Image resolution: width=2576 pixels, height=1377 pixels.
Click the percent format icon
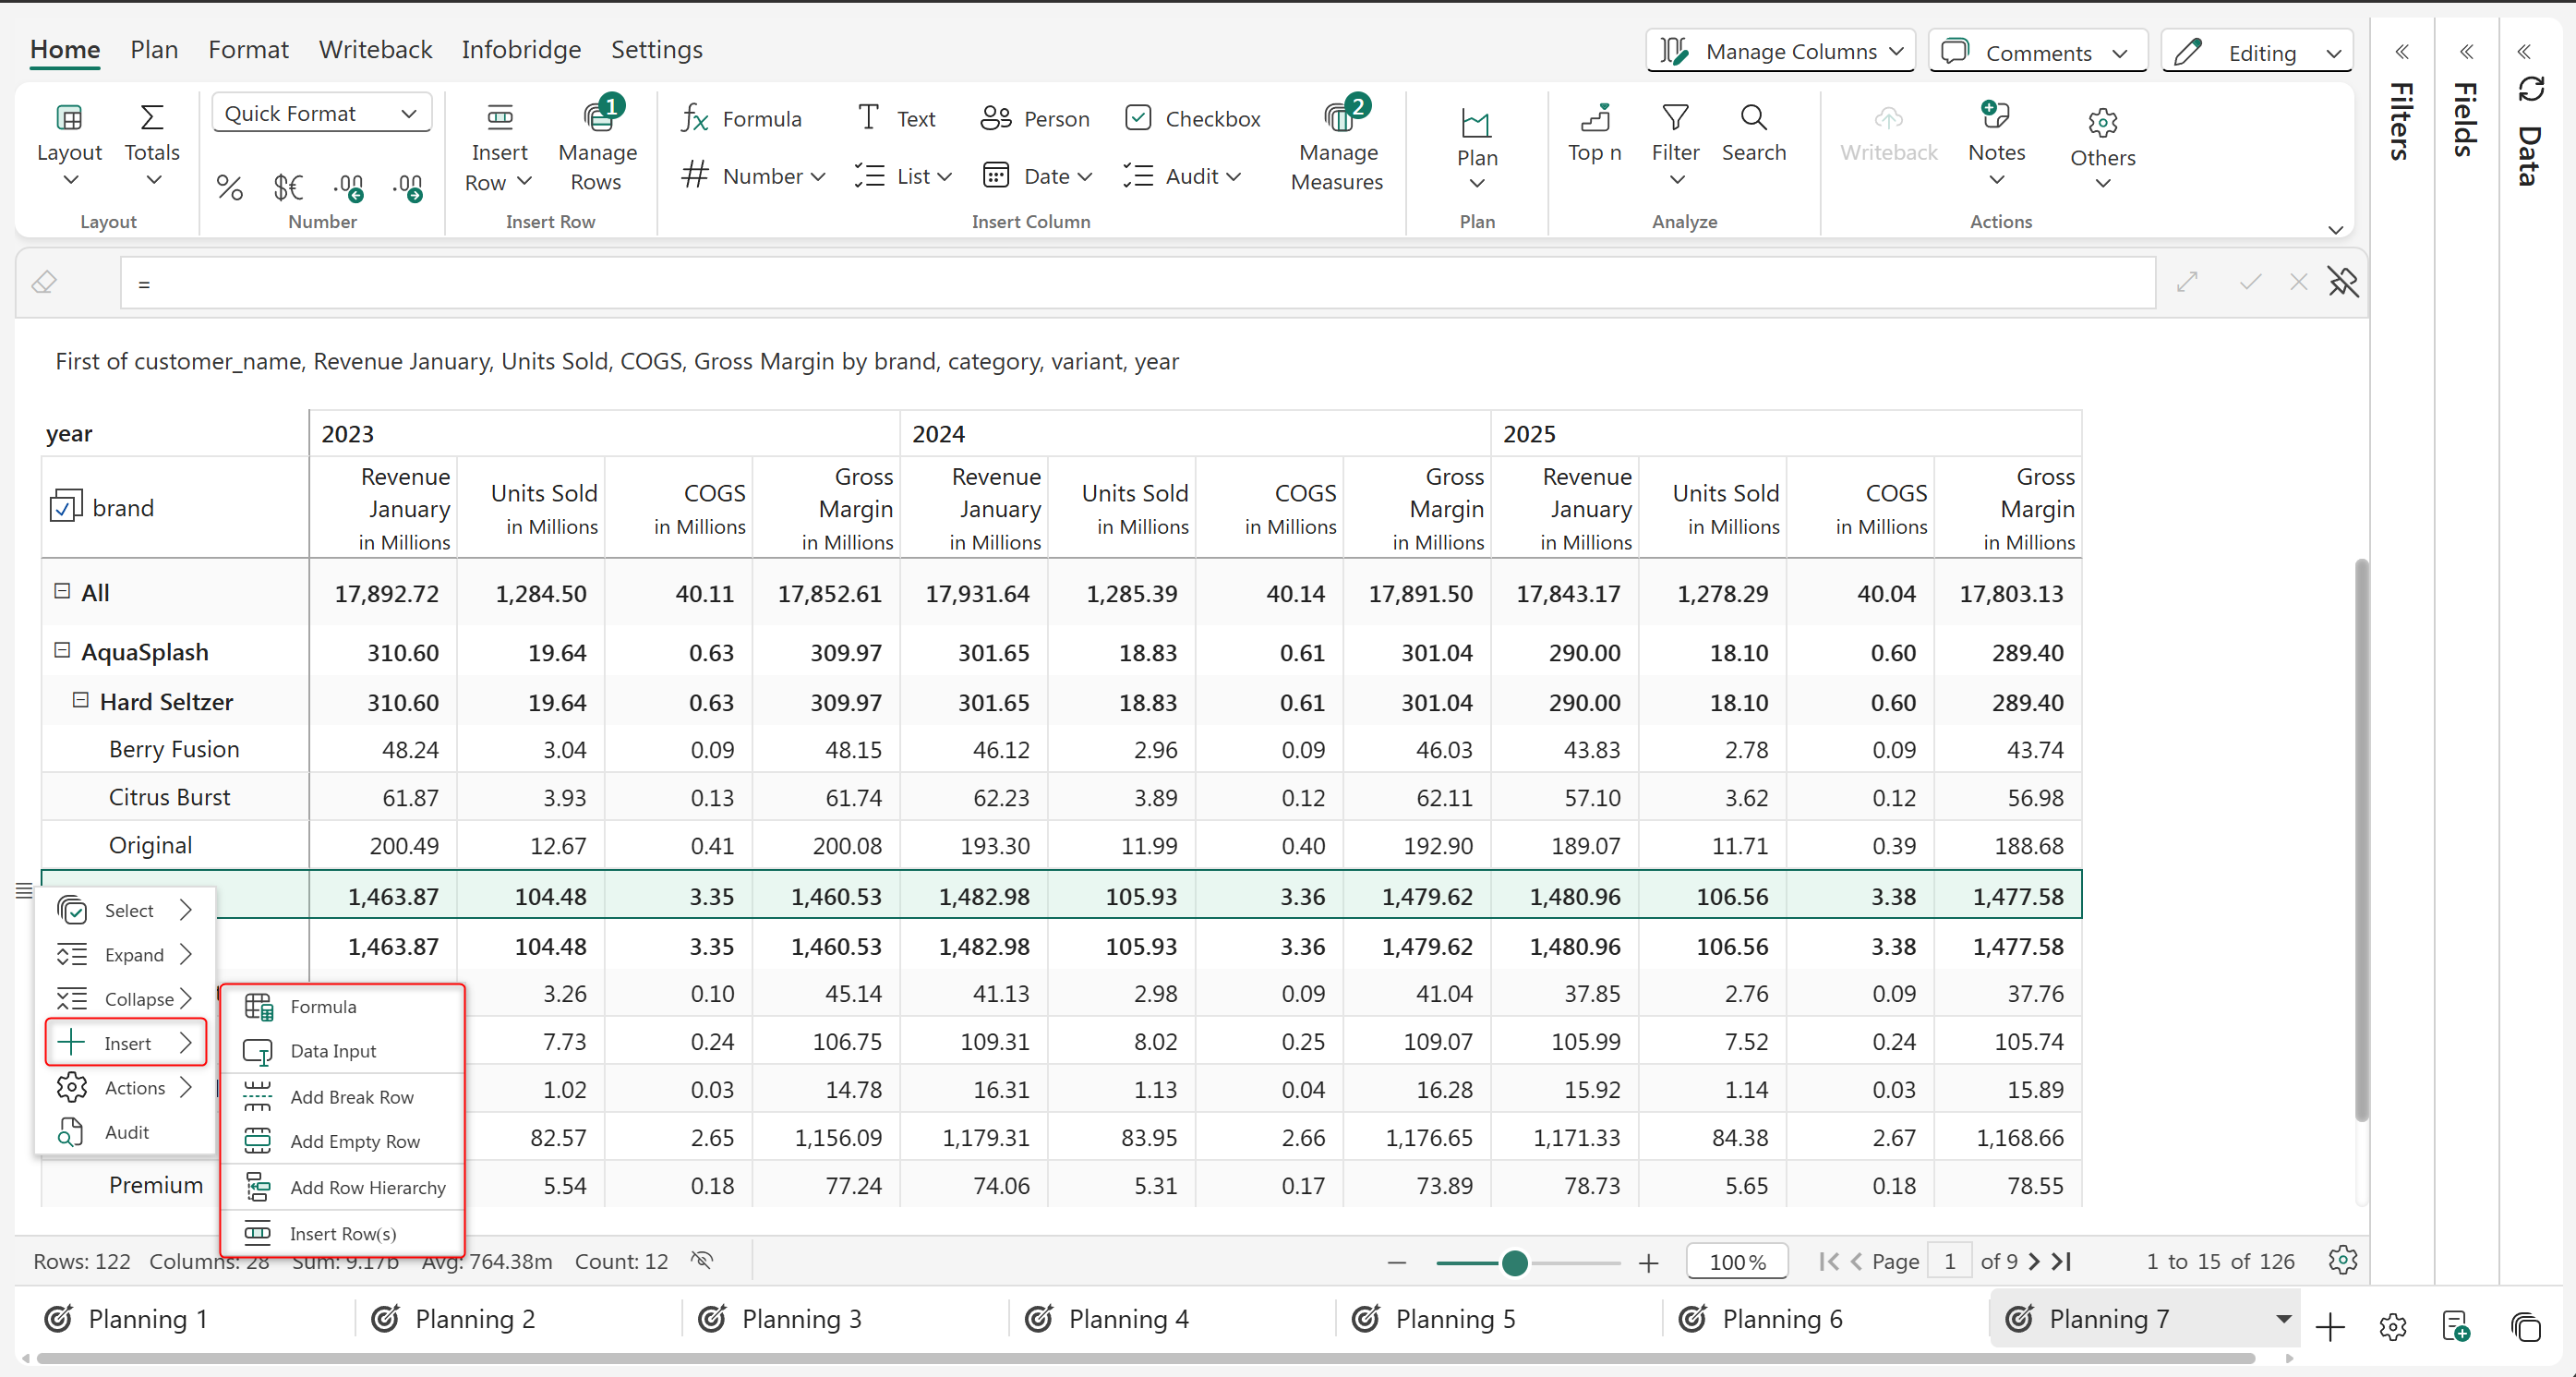[x=229, y=187]
